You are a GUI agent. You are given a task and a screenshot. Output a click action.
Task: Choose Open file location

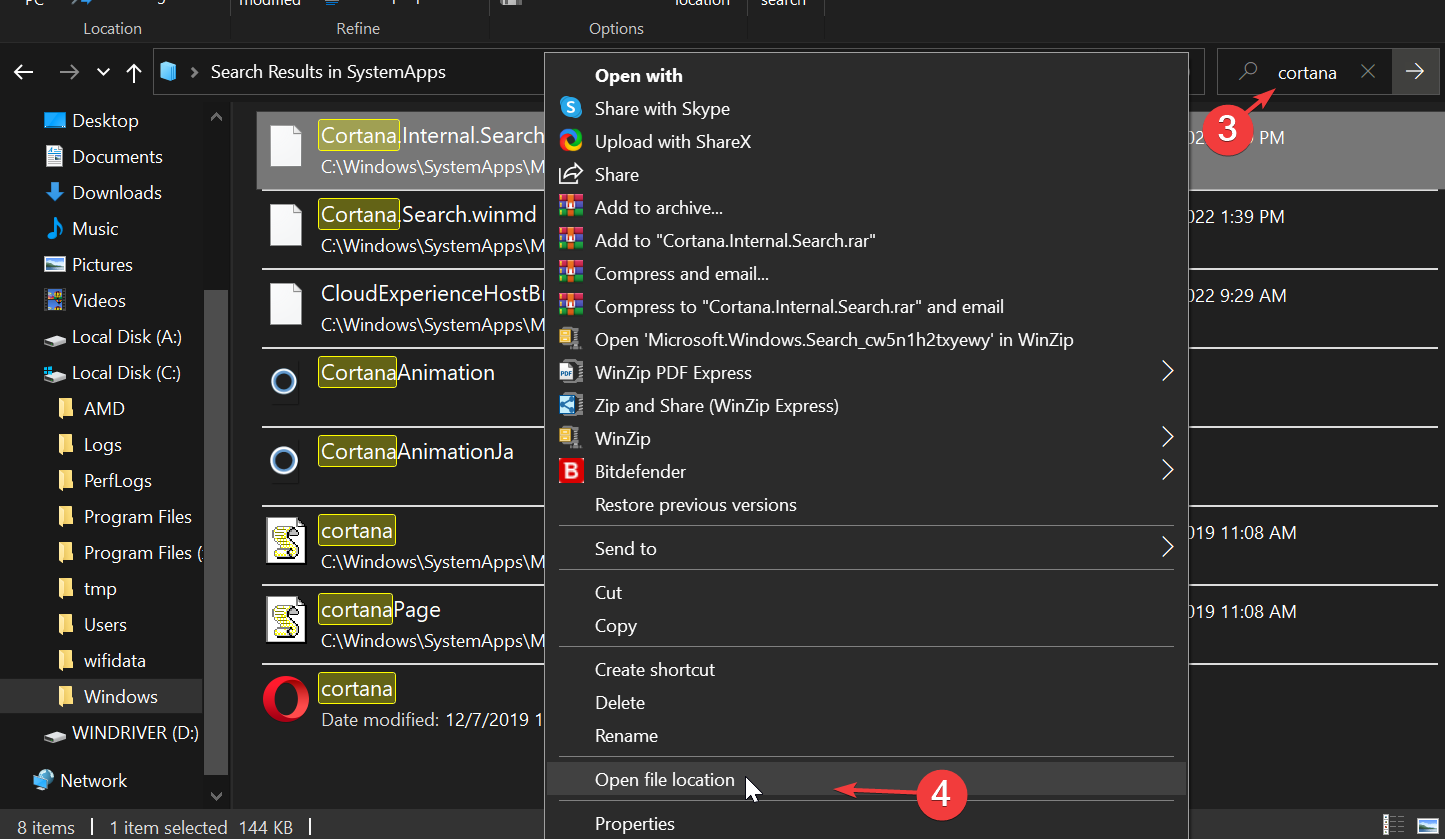pyautogui.click(x=664, y=779)
